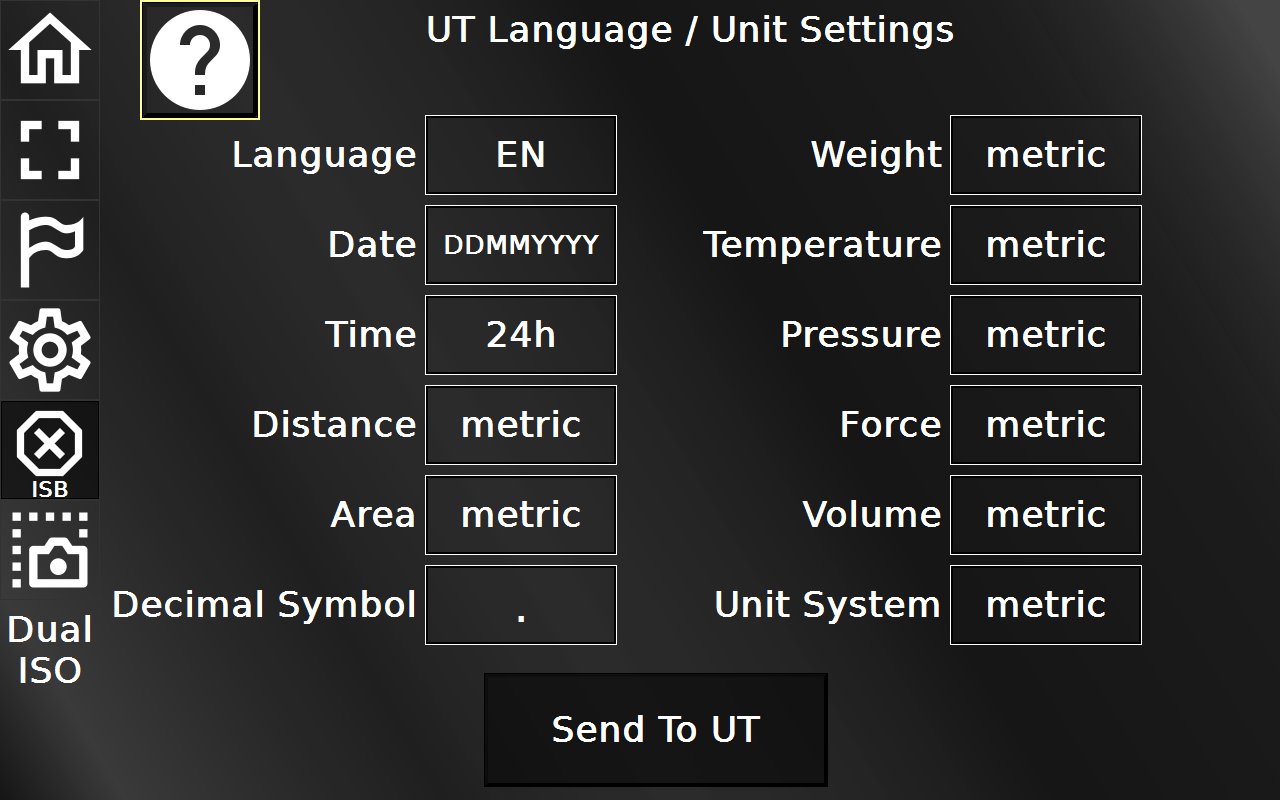Open the settings gear icon

50,350
